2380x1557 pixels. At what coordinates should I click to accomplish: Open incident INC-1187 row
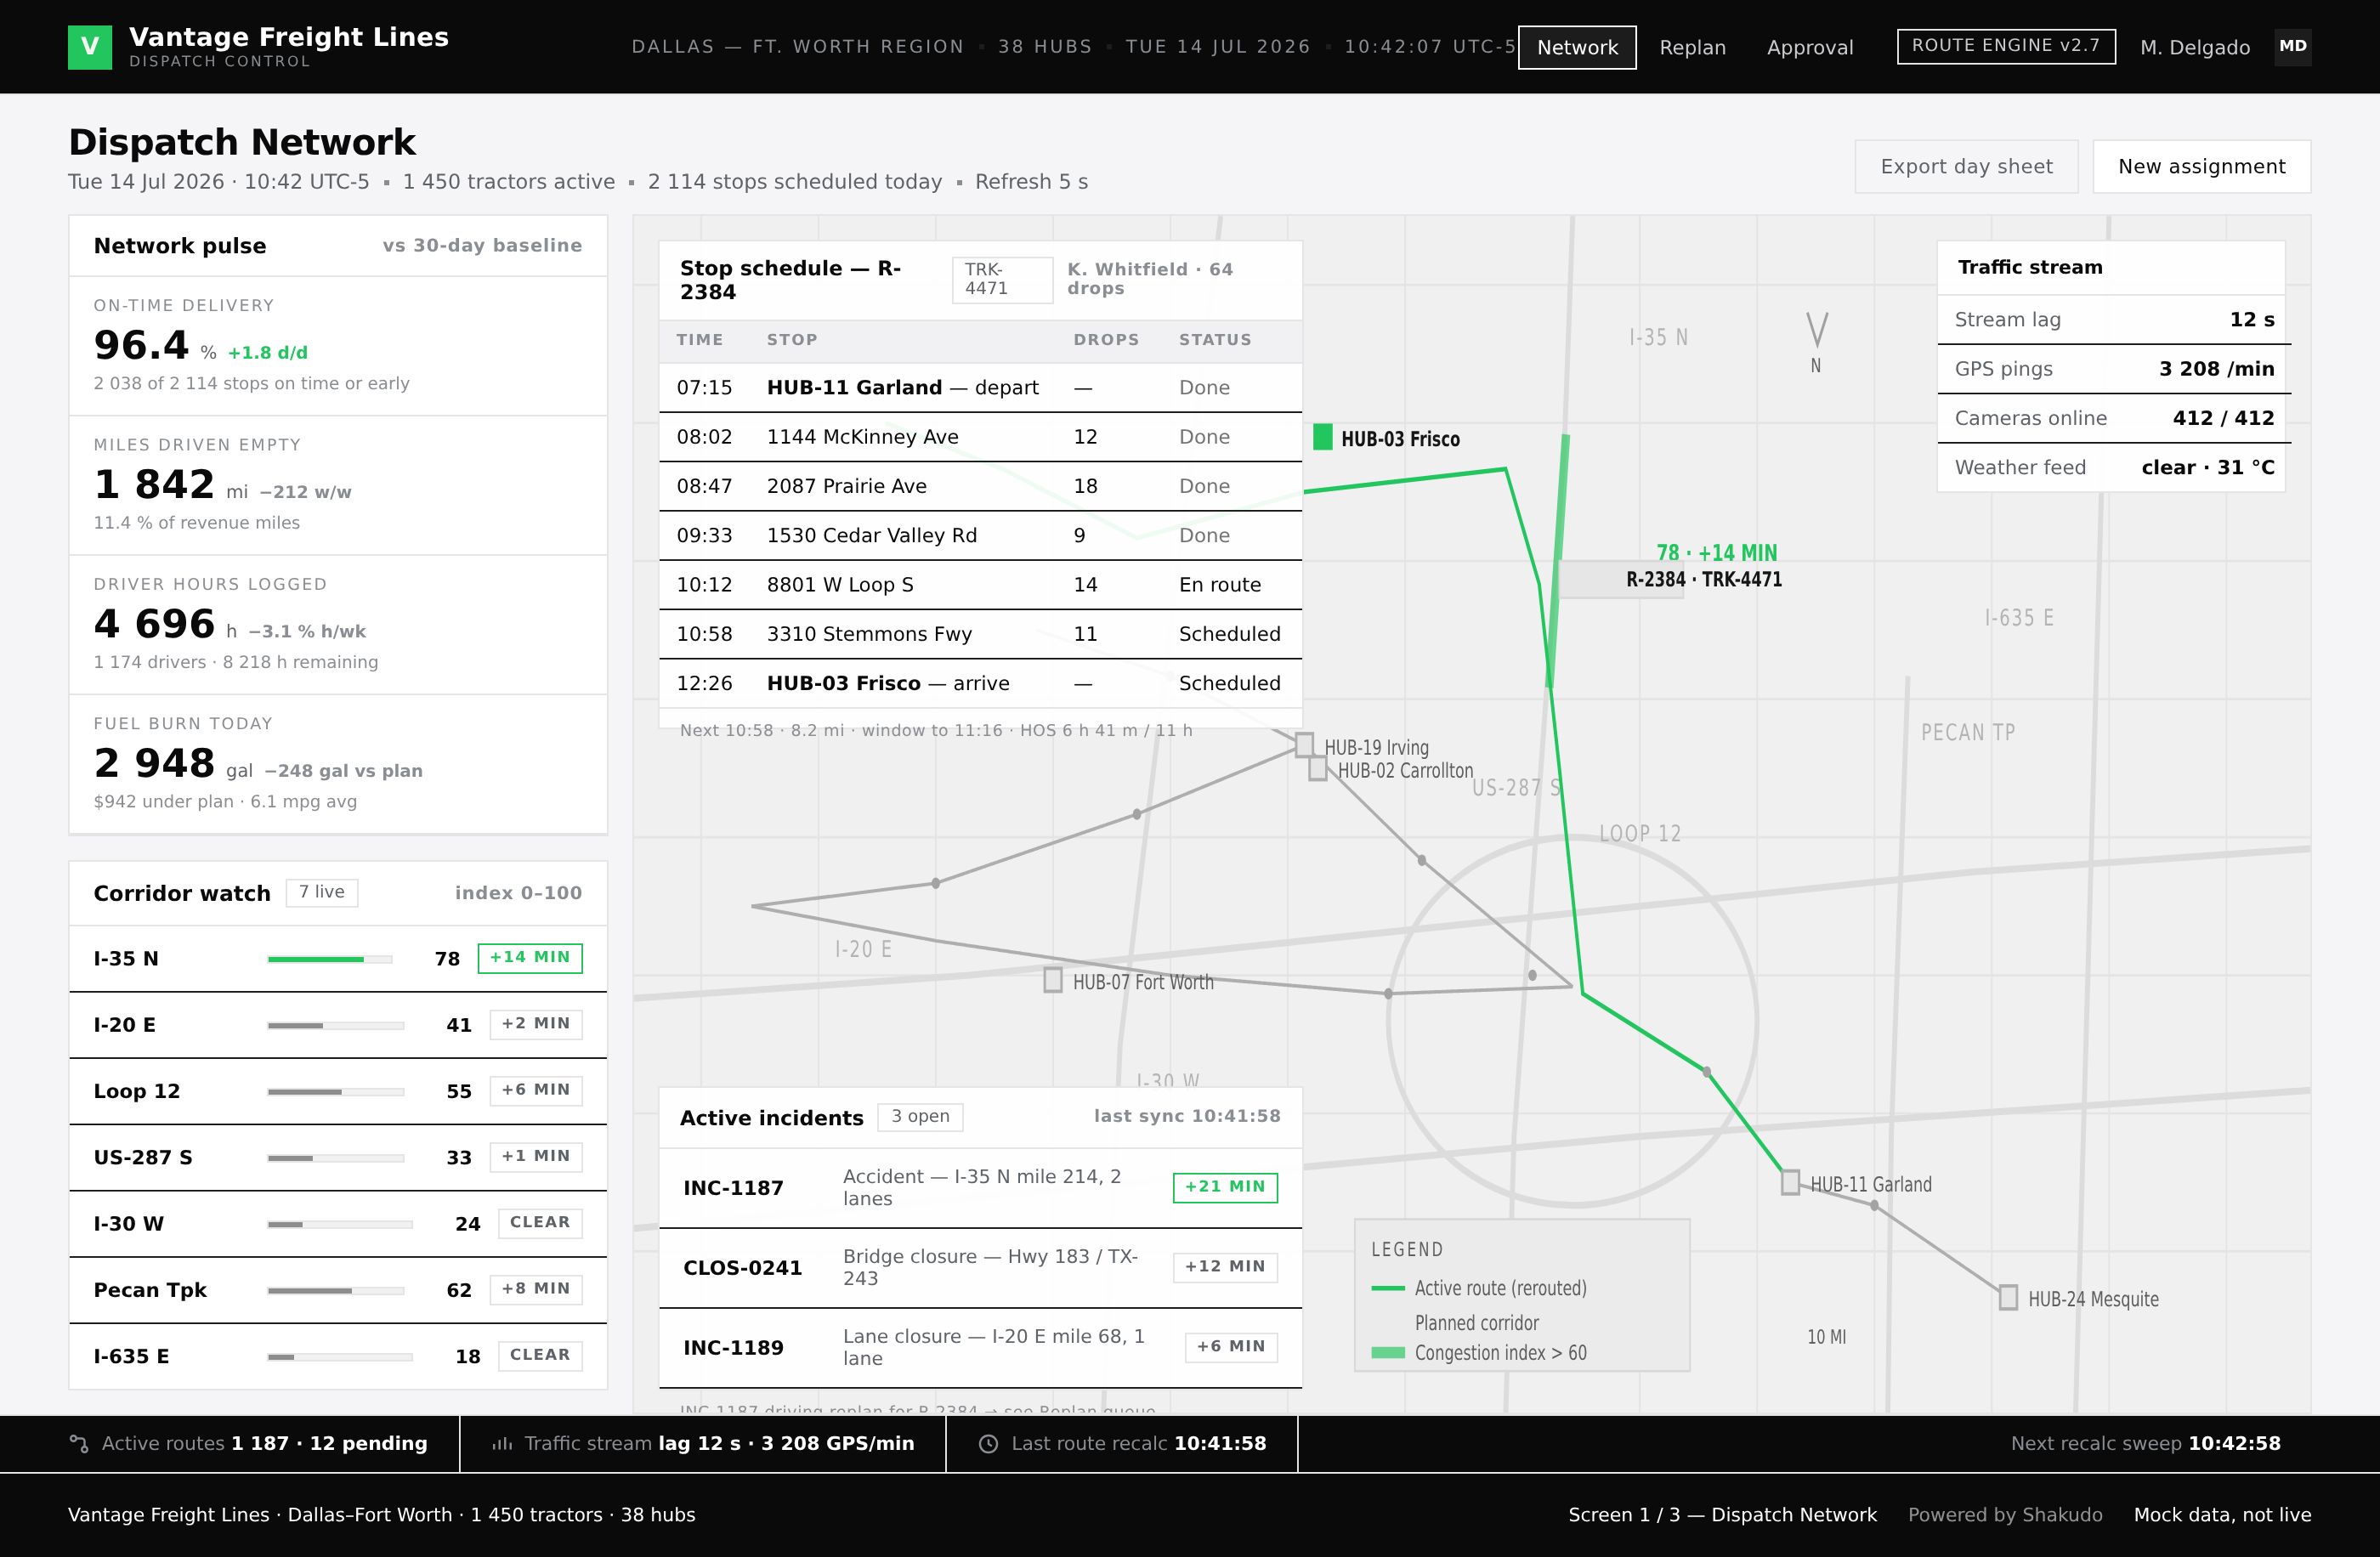click(980, 1187)
